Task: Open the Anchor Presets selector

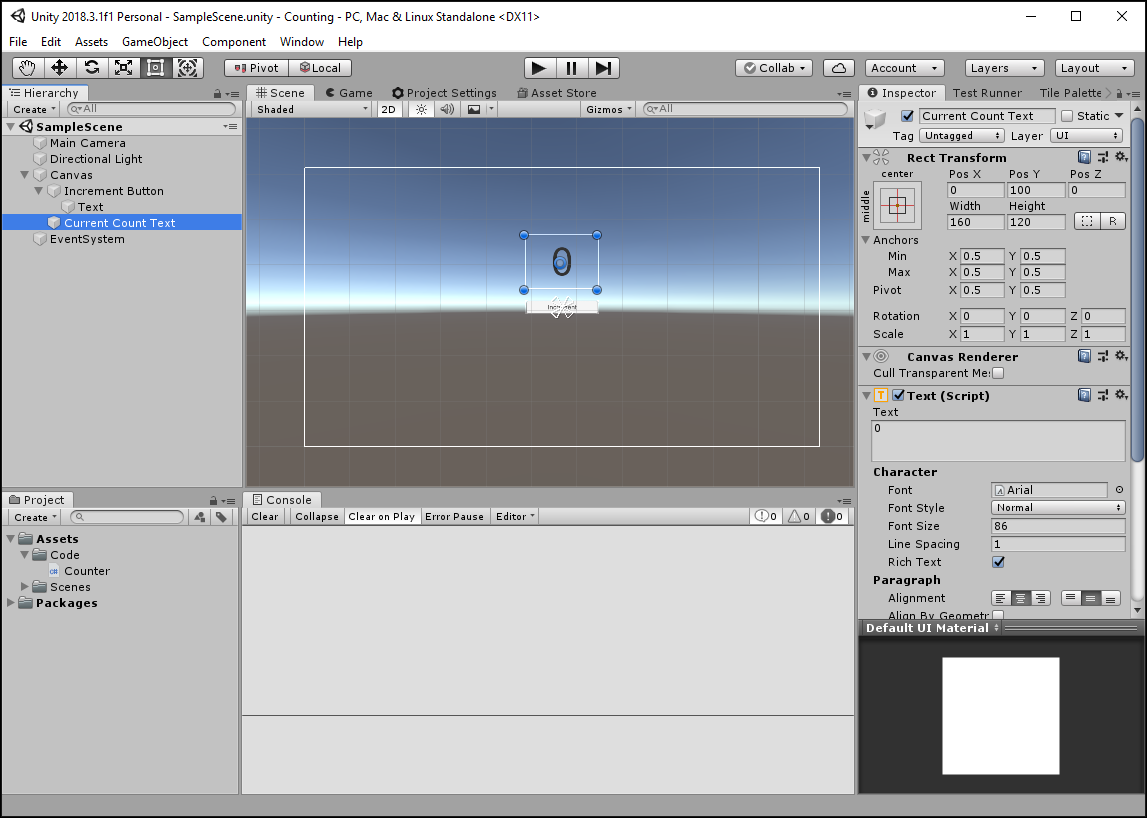Action: pyautogui.click(x=898, y=207)
